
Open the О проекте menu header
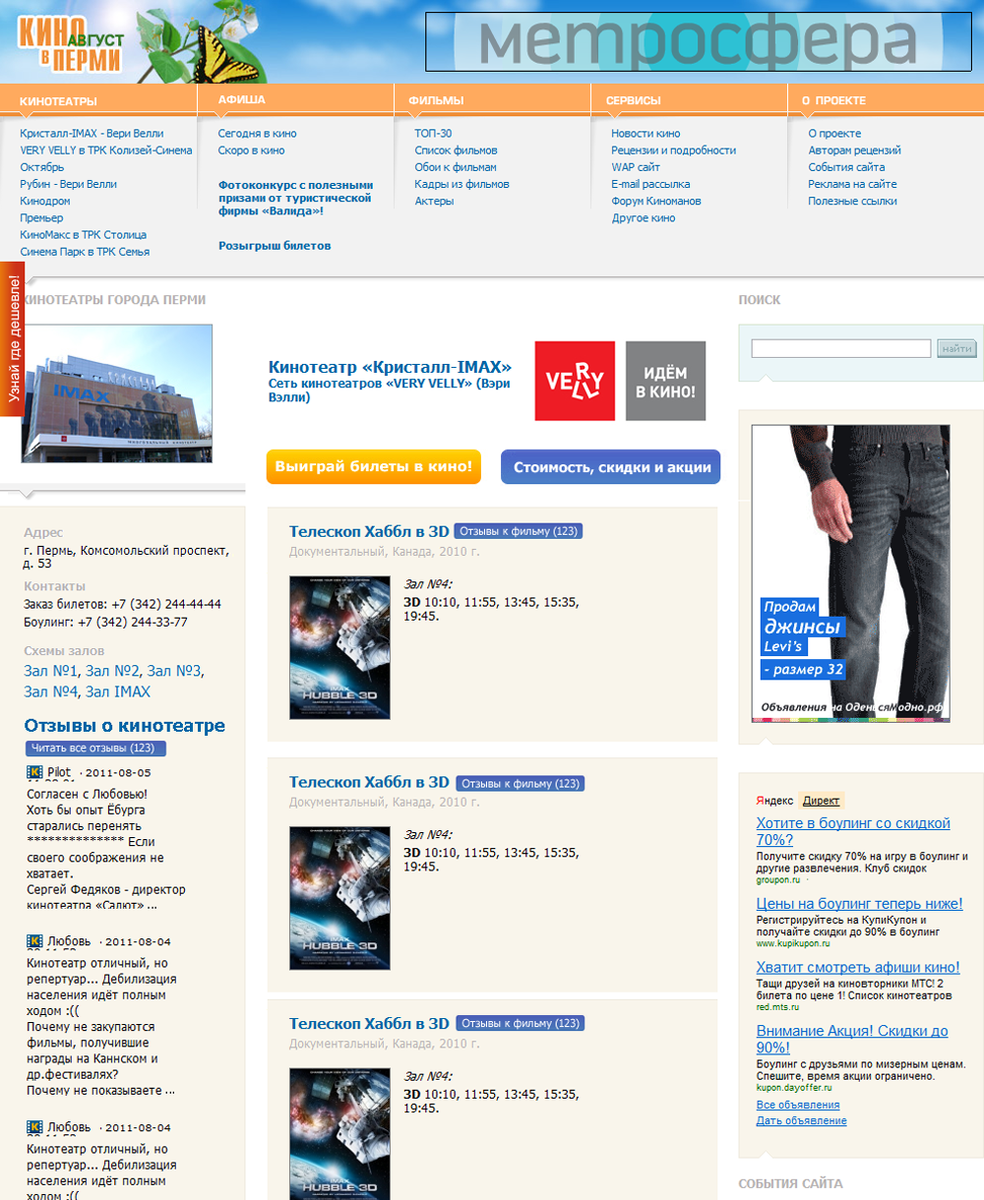833,100
